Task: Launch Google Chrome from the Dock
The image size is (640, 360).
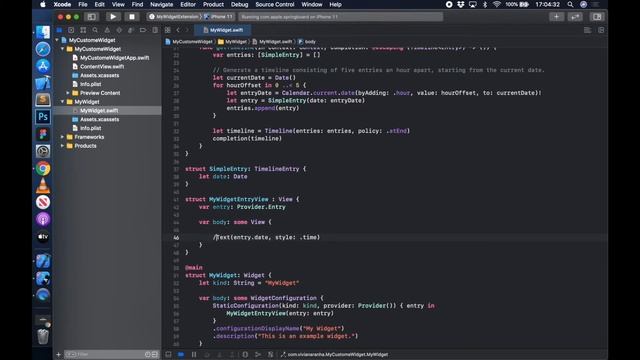Action: [x=43, y=168]
